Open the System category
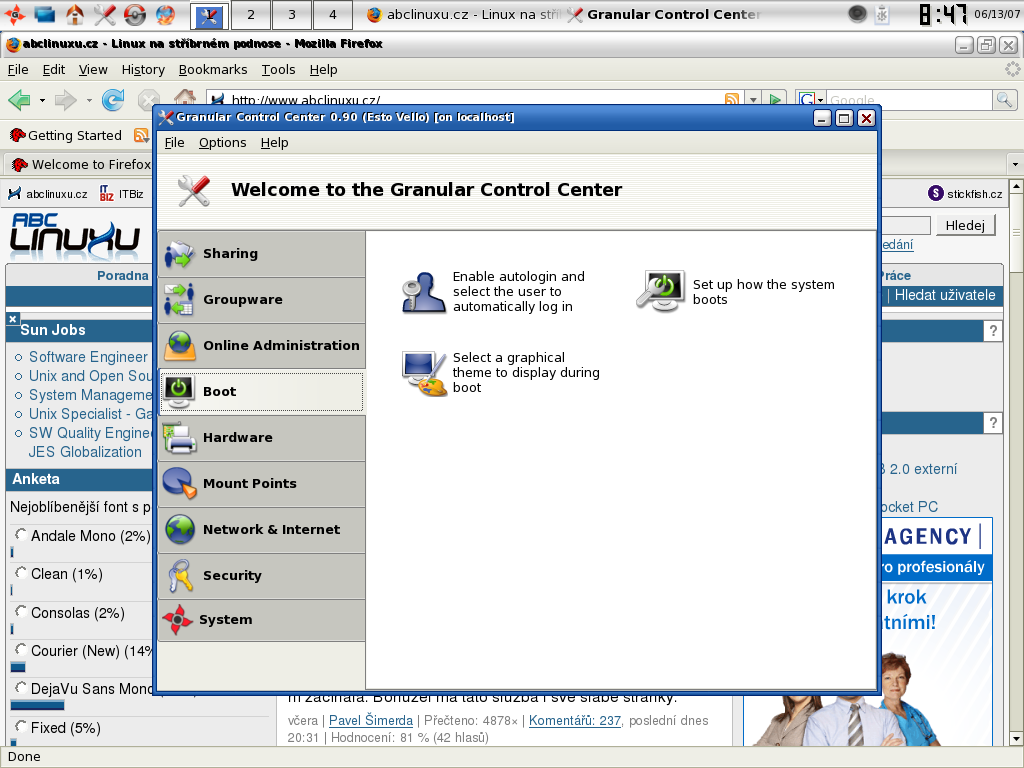Screen dimensions: 1024x768 (x=261, y=620)
